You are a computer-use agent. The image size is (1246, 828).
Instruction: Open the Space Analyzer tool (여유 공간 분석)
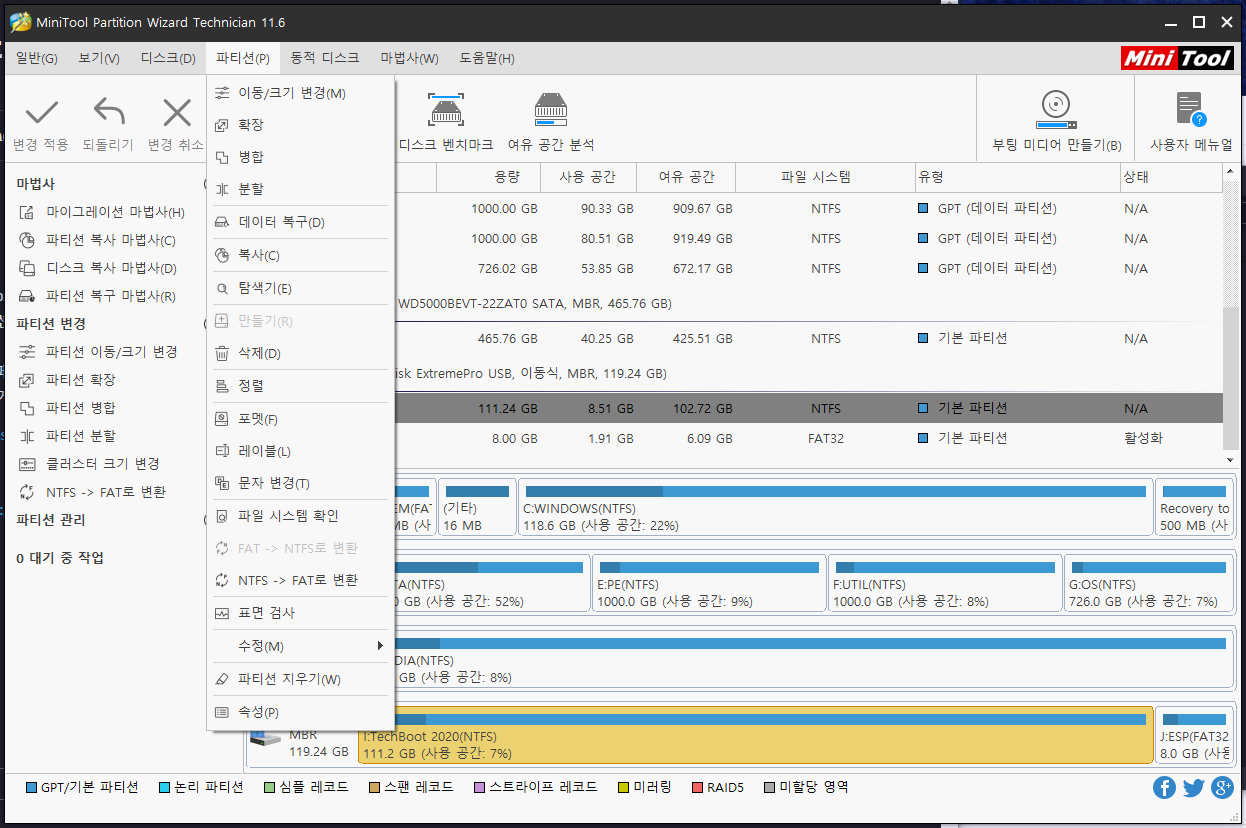point(551,124)
